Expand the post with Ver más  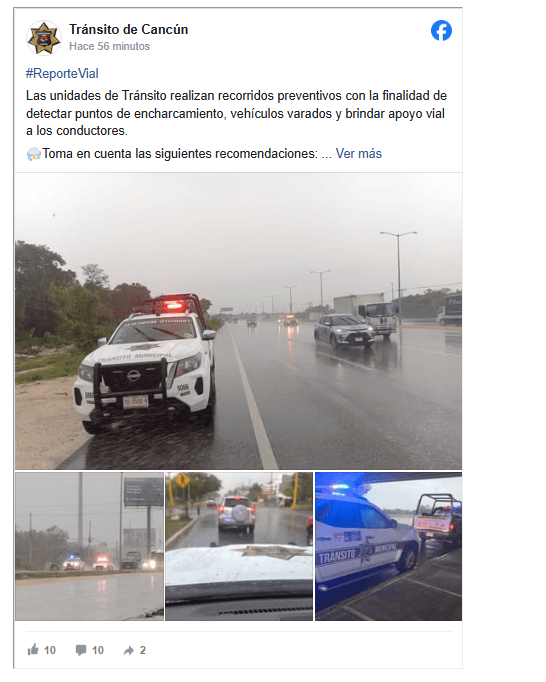pos(358,154)
